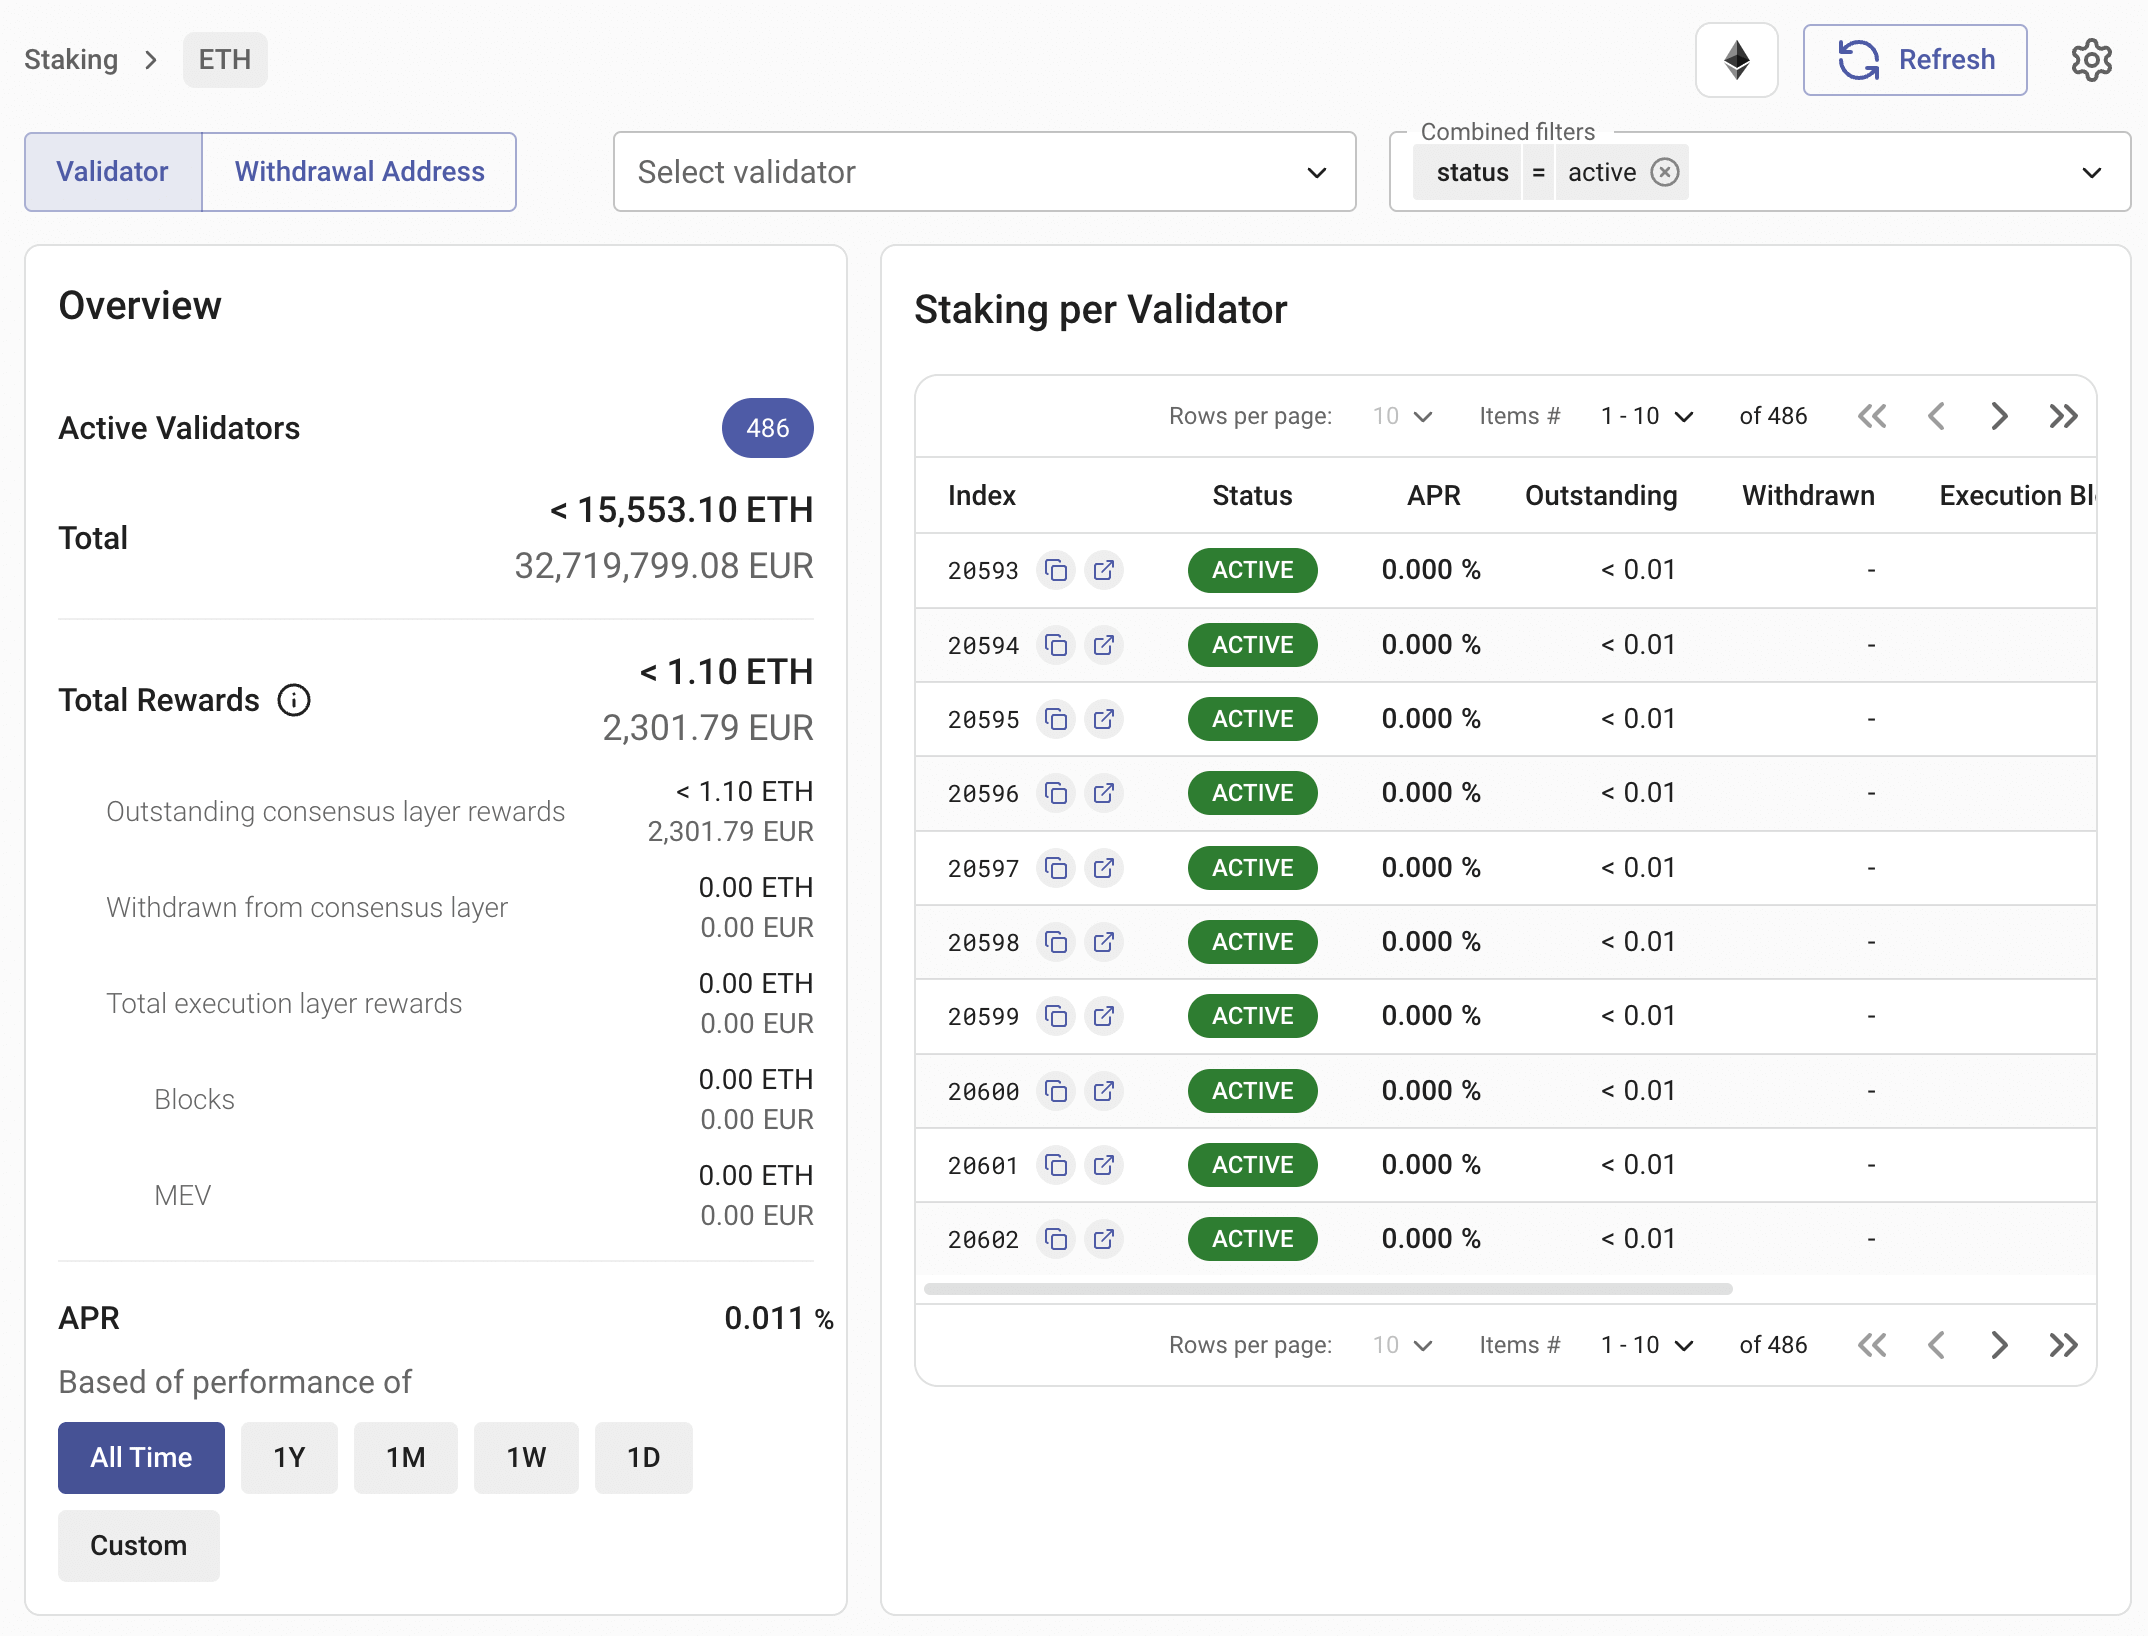Open validator 20598 external link
This screenshot has width=2148, height=1636.
(x=1104, y=942)
